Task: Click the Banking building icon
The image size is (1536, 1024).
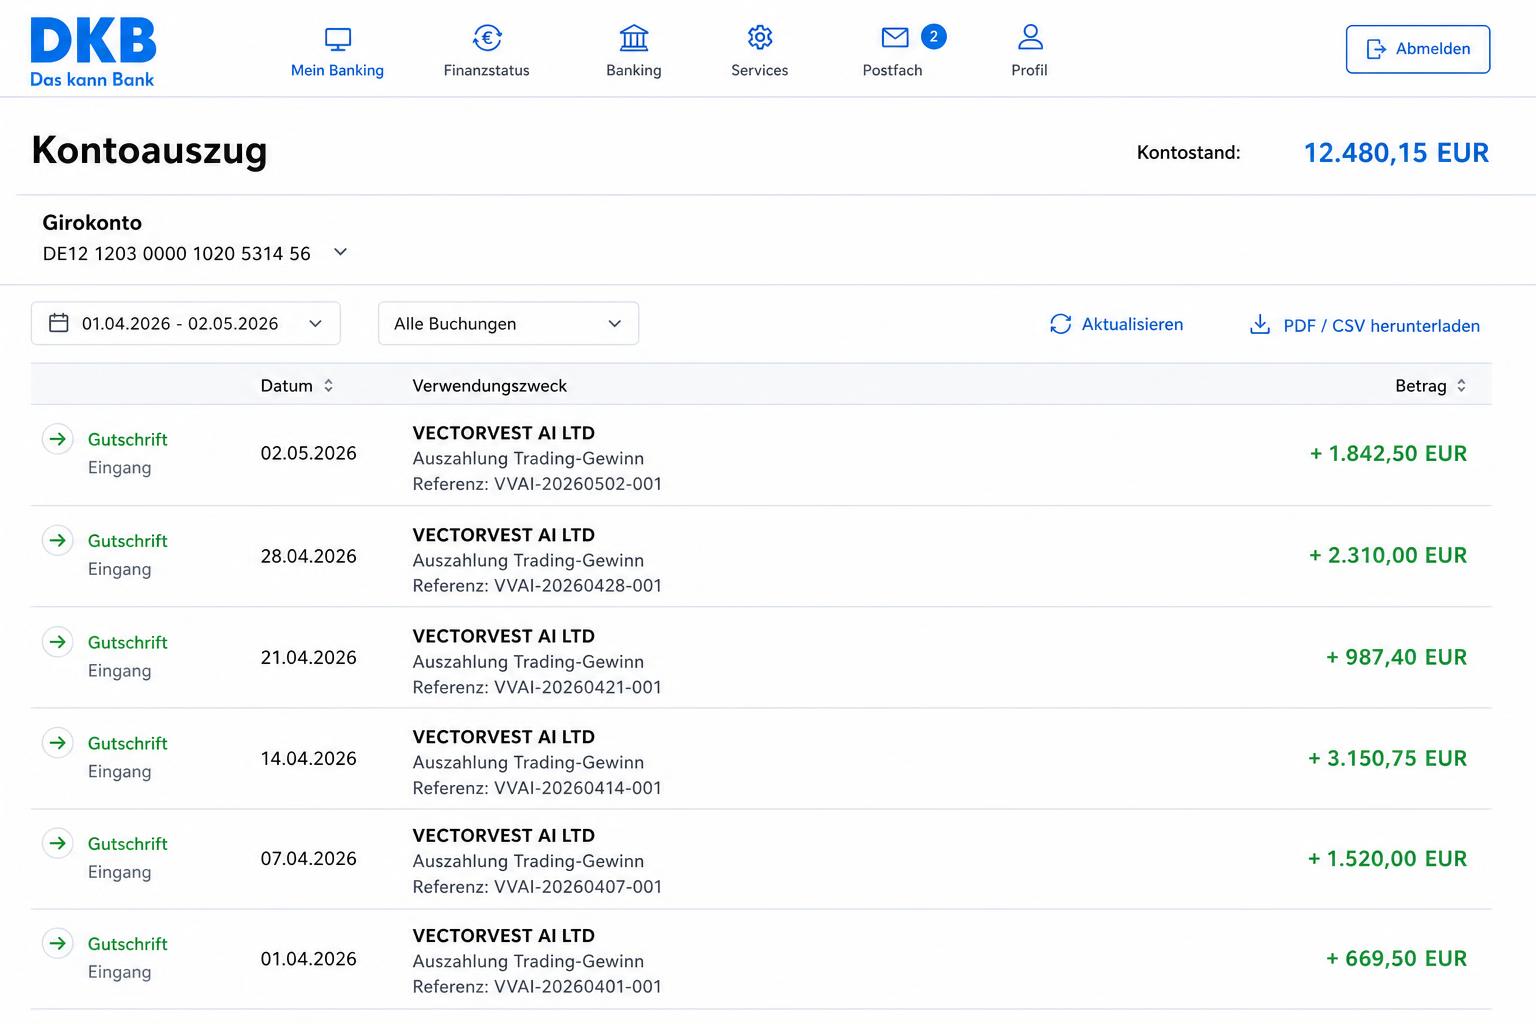Action: pyautogui.click(x=634, y=38)
